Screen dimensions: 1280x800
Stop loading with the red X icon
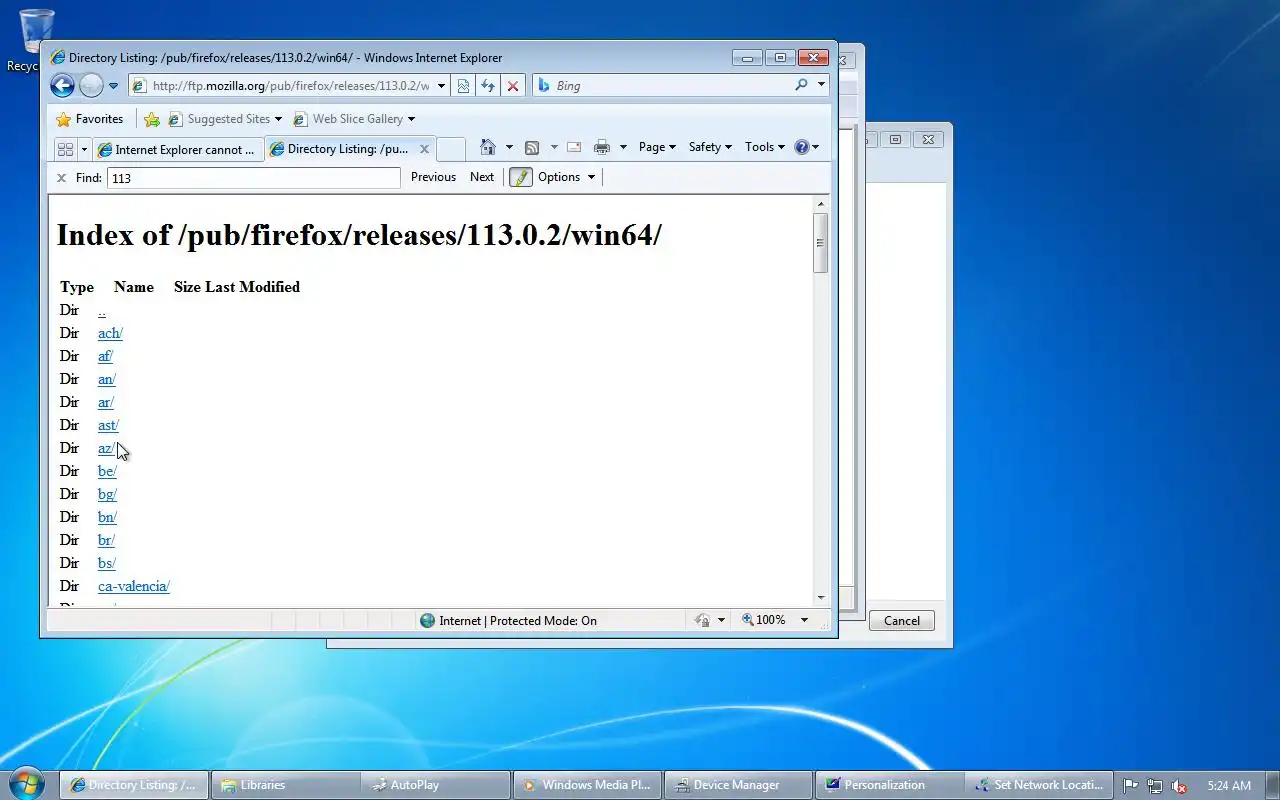(513, 86)
